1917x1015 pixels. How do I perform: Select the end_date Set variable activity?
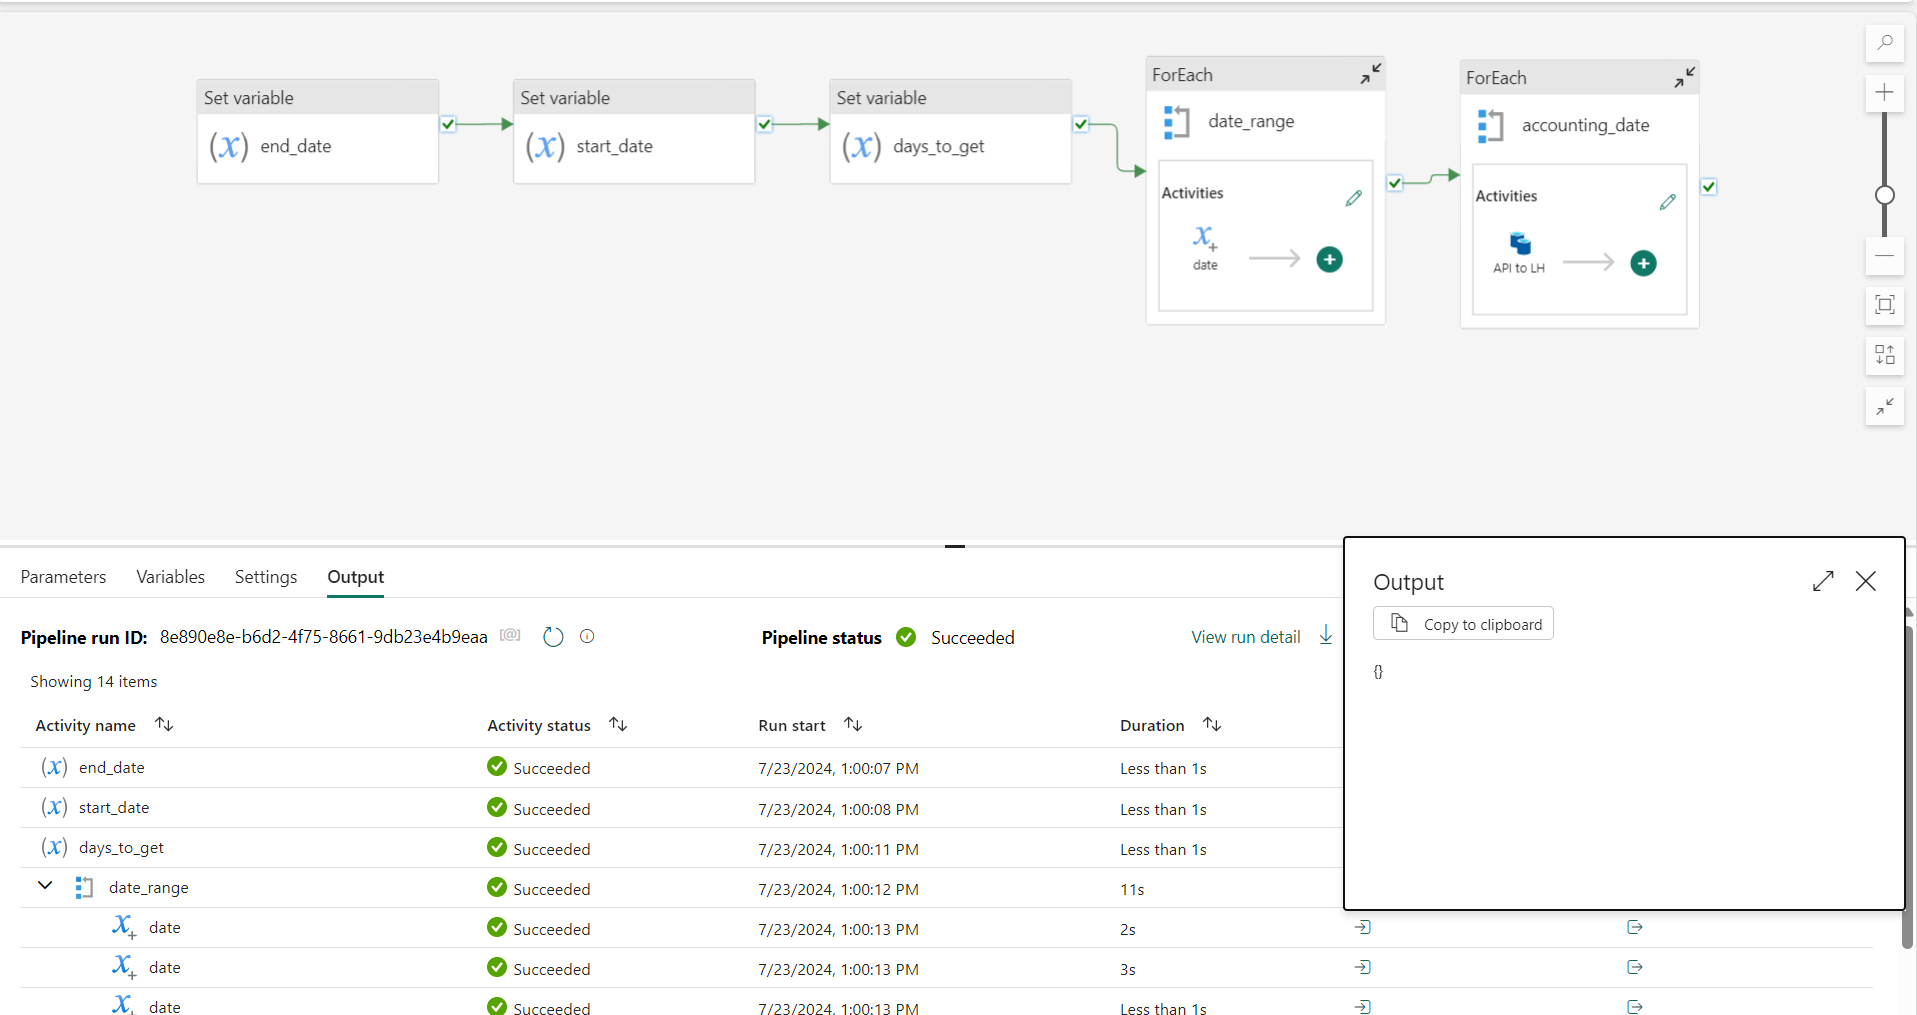point(318,132)
